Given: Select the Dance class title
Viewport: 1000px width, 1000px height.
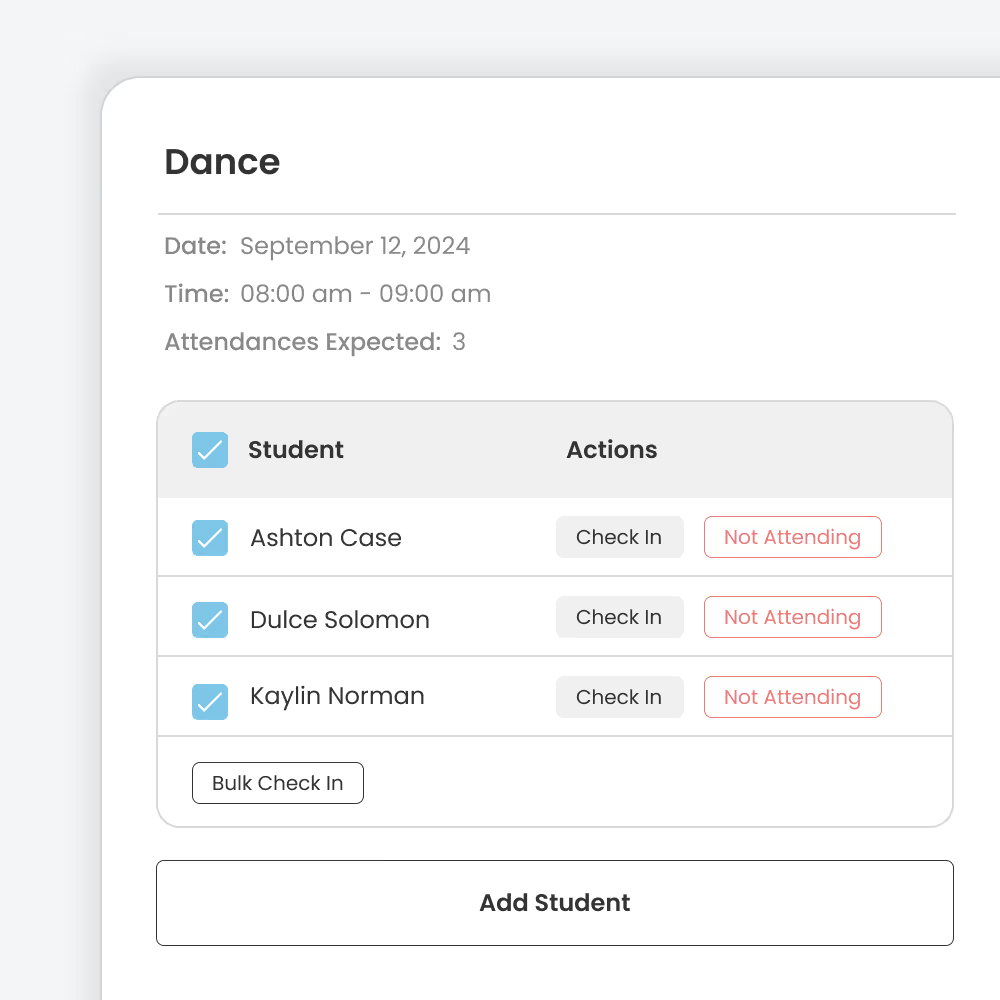Looking at the screenshot, I should [222, 161].
